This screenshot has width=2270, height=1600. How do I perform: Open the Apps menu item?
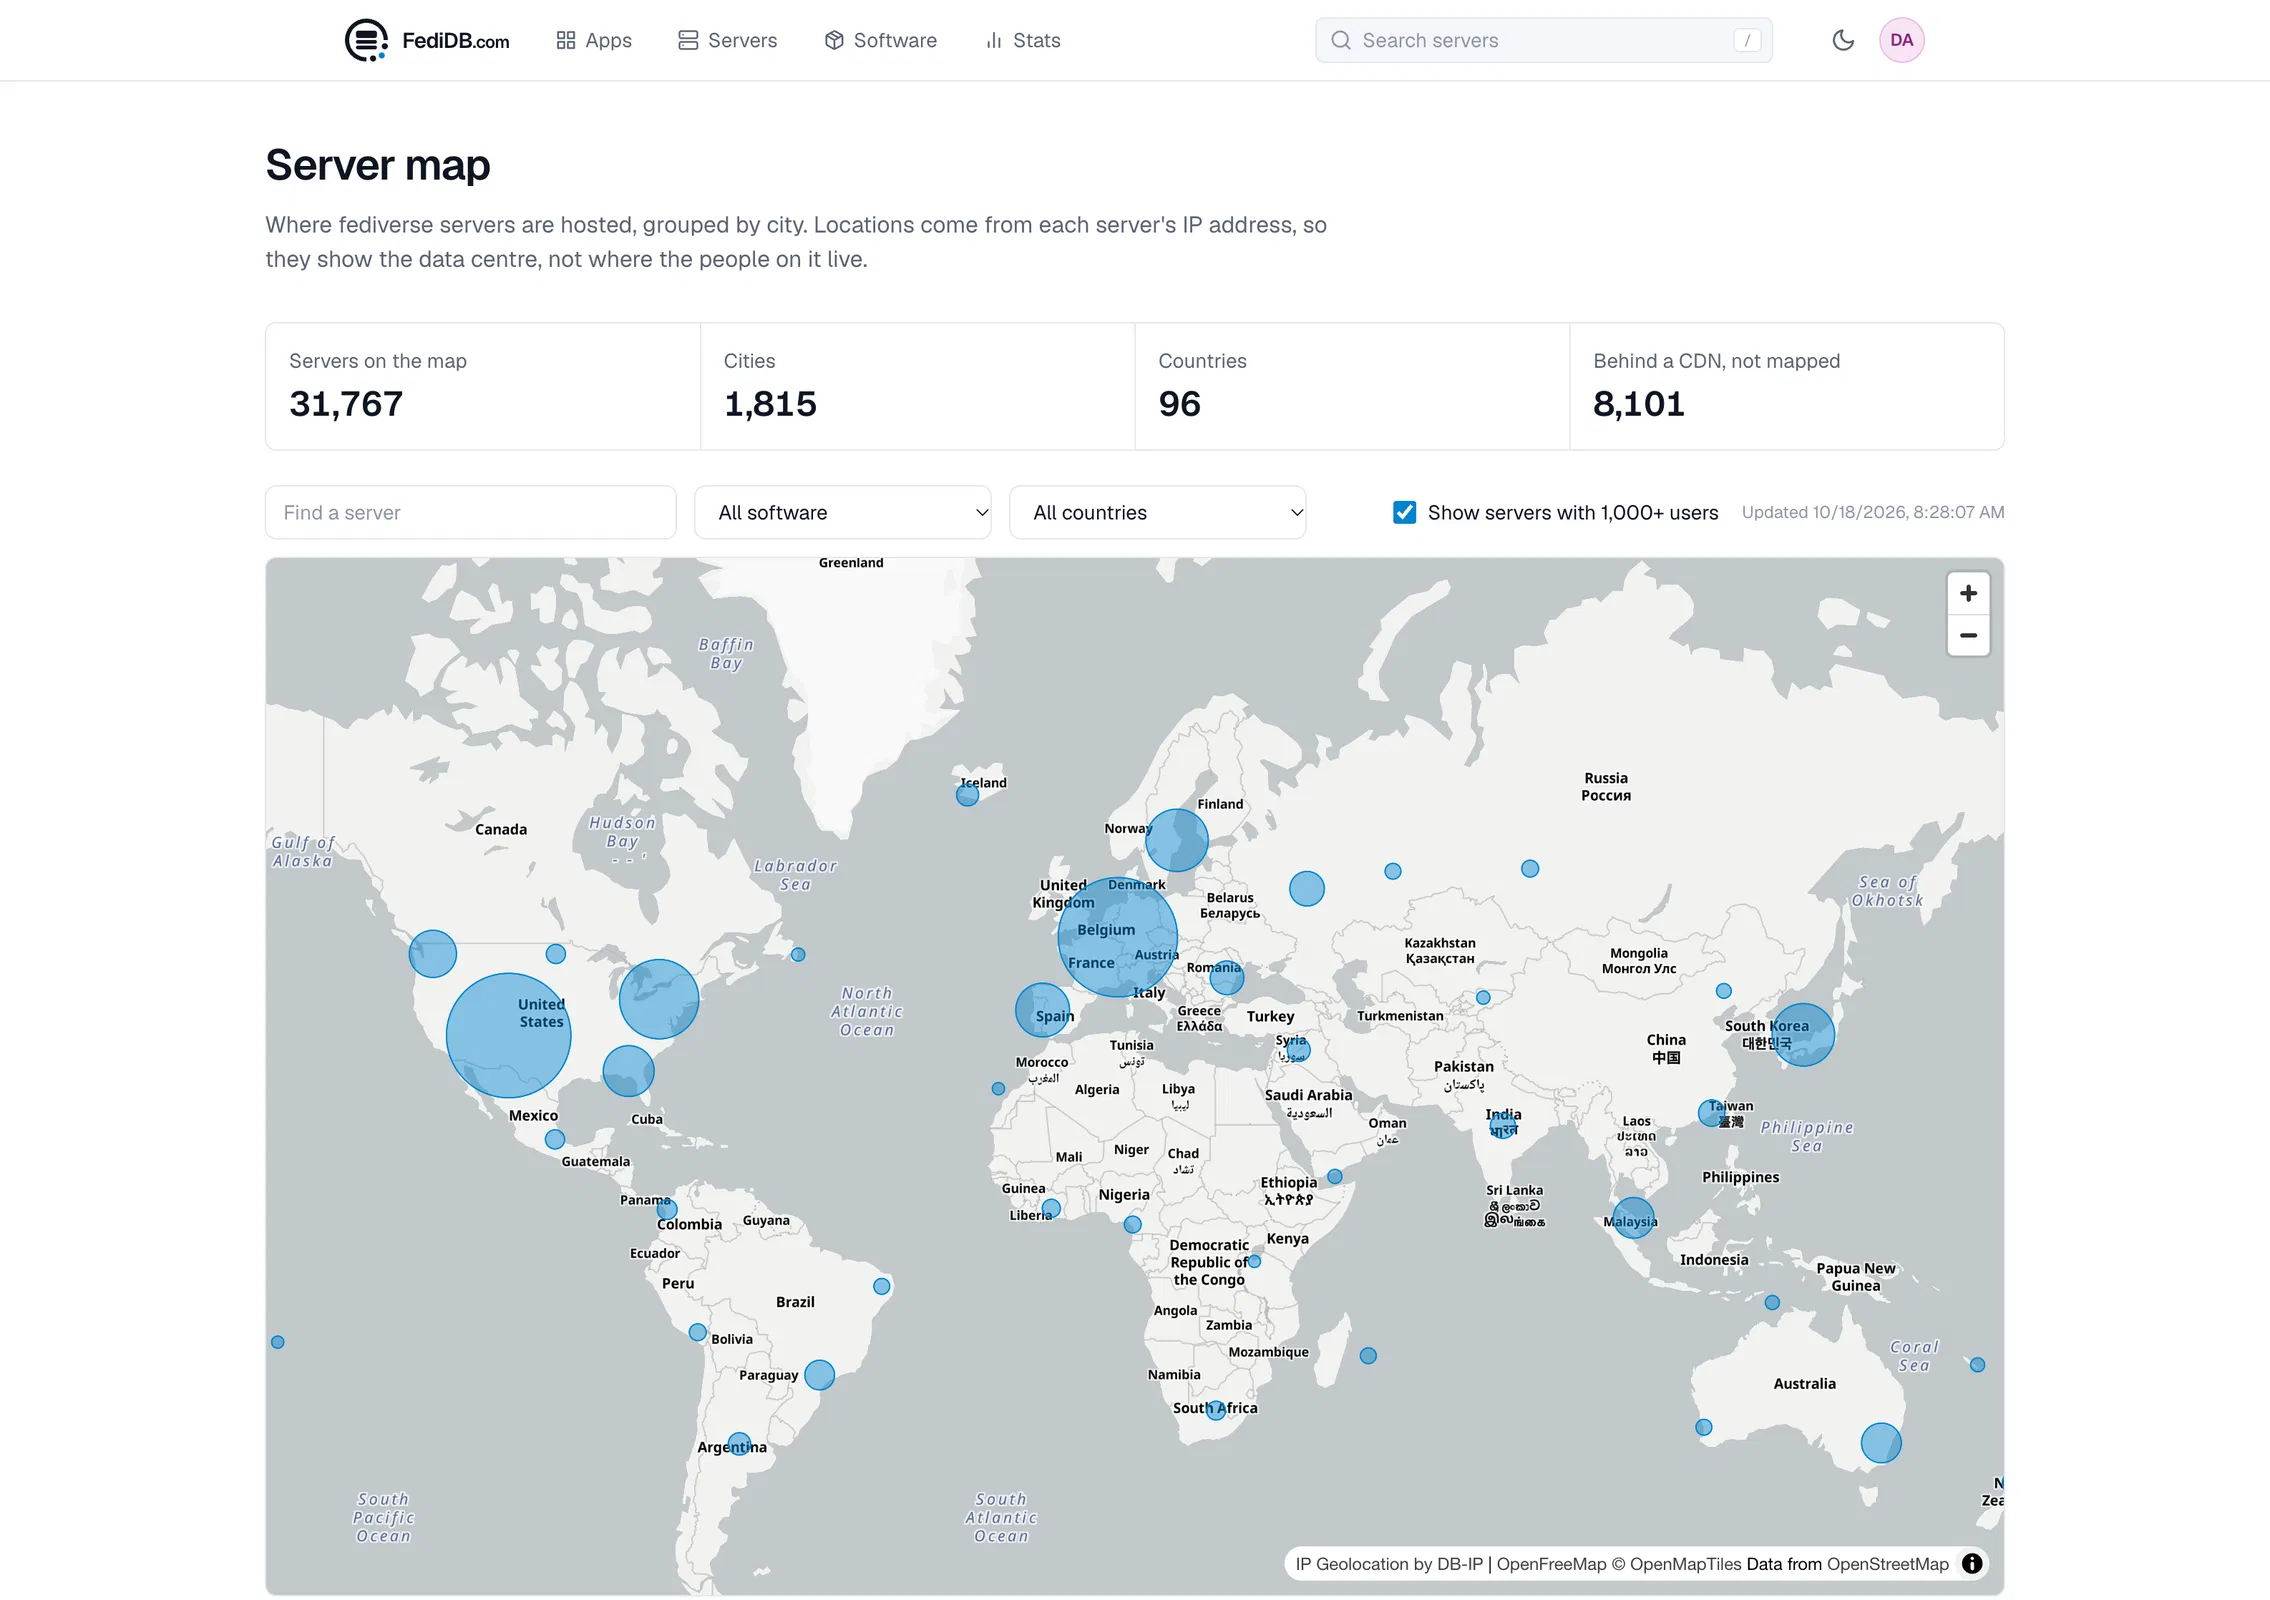594,40
